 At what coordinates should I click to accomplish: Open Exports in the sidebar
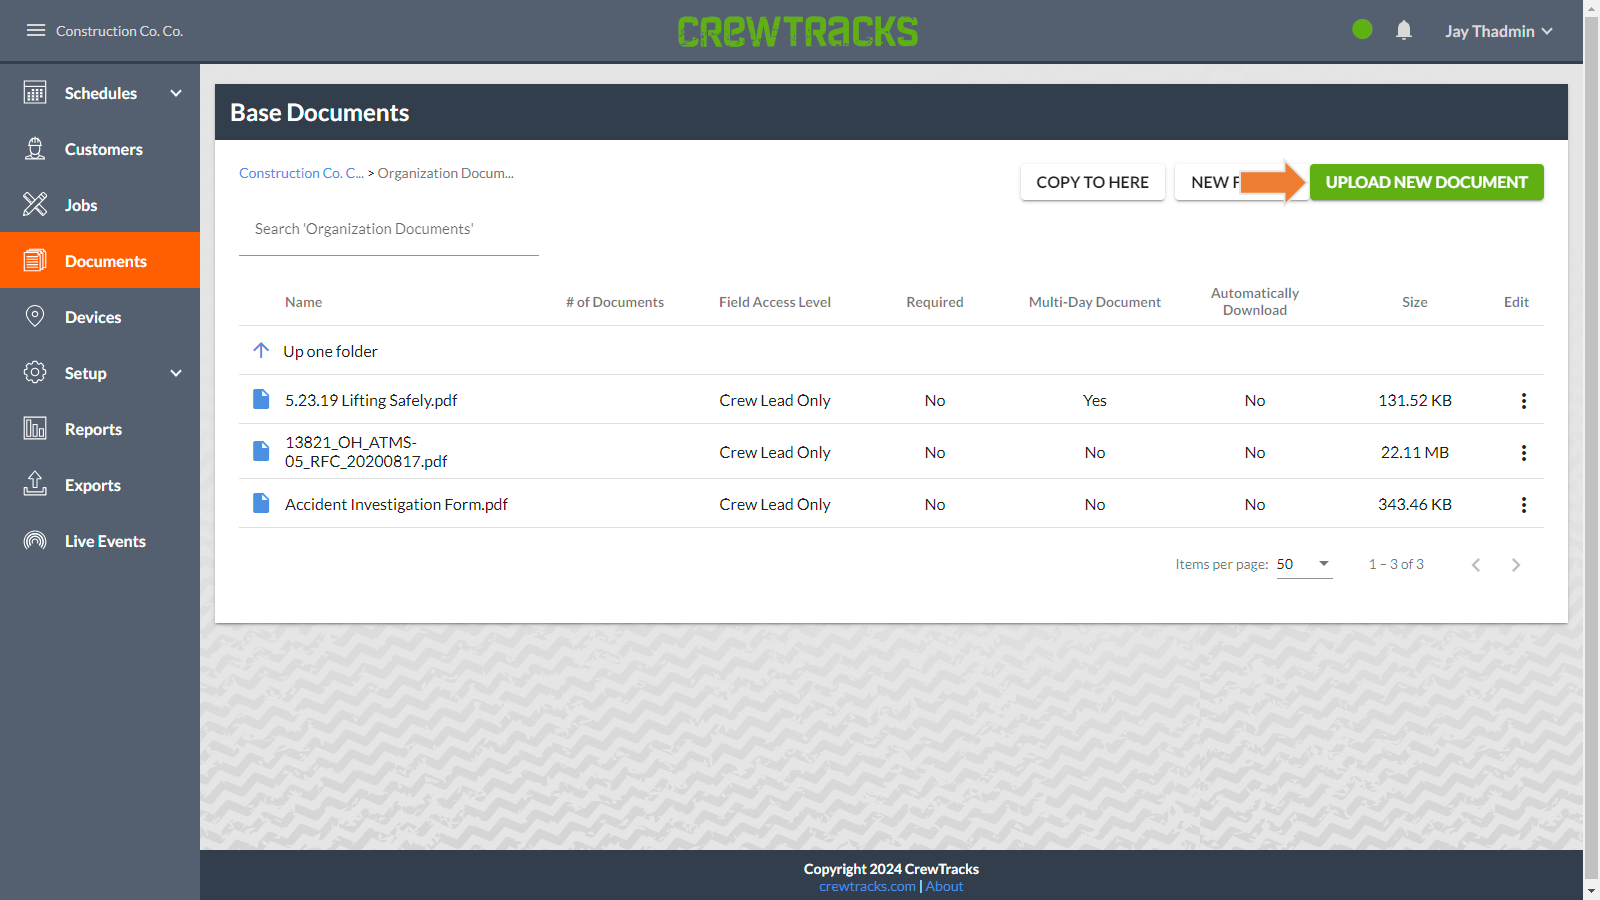point(100,485)
